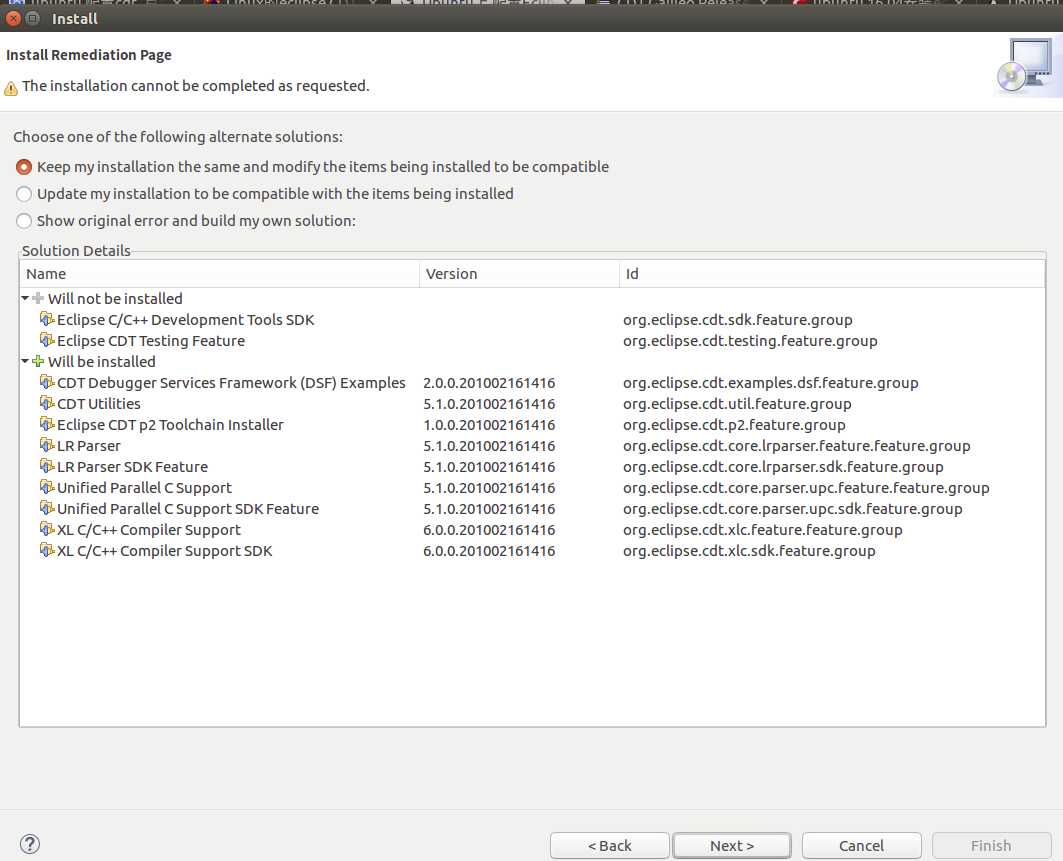Collapse the 'Will be installed' tree group
This screenshot has height=861, width=1063.
pos(25,361)
